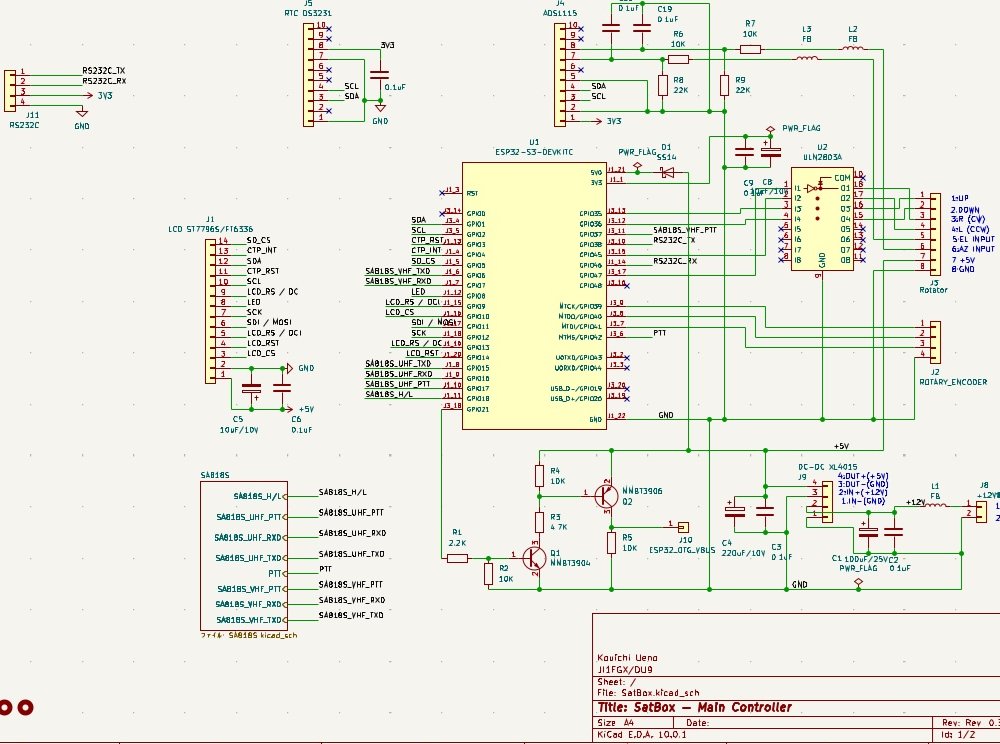
Task: Select resistor R9 22K
Action: [x=724, y=85]
